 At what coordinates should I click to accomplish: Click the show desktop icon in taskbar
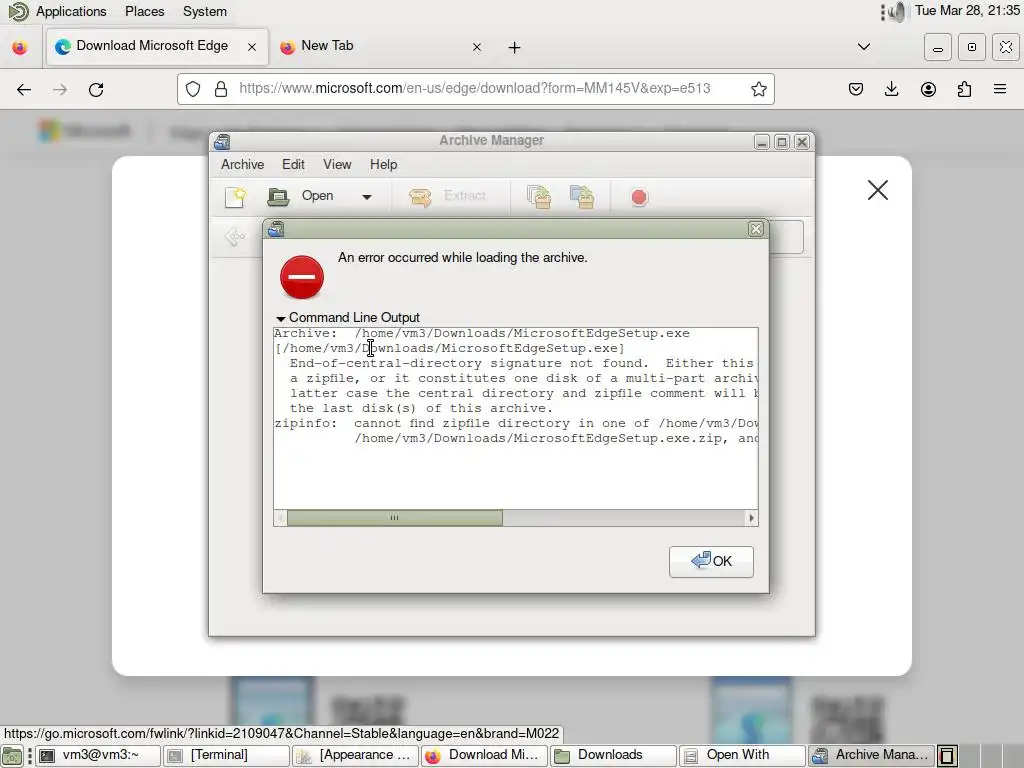tap(12, 756)
